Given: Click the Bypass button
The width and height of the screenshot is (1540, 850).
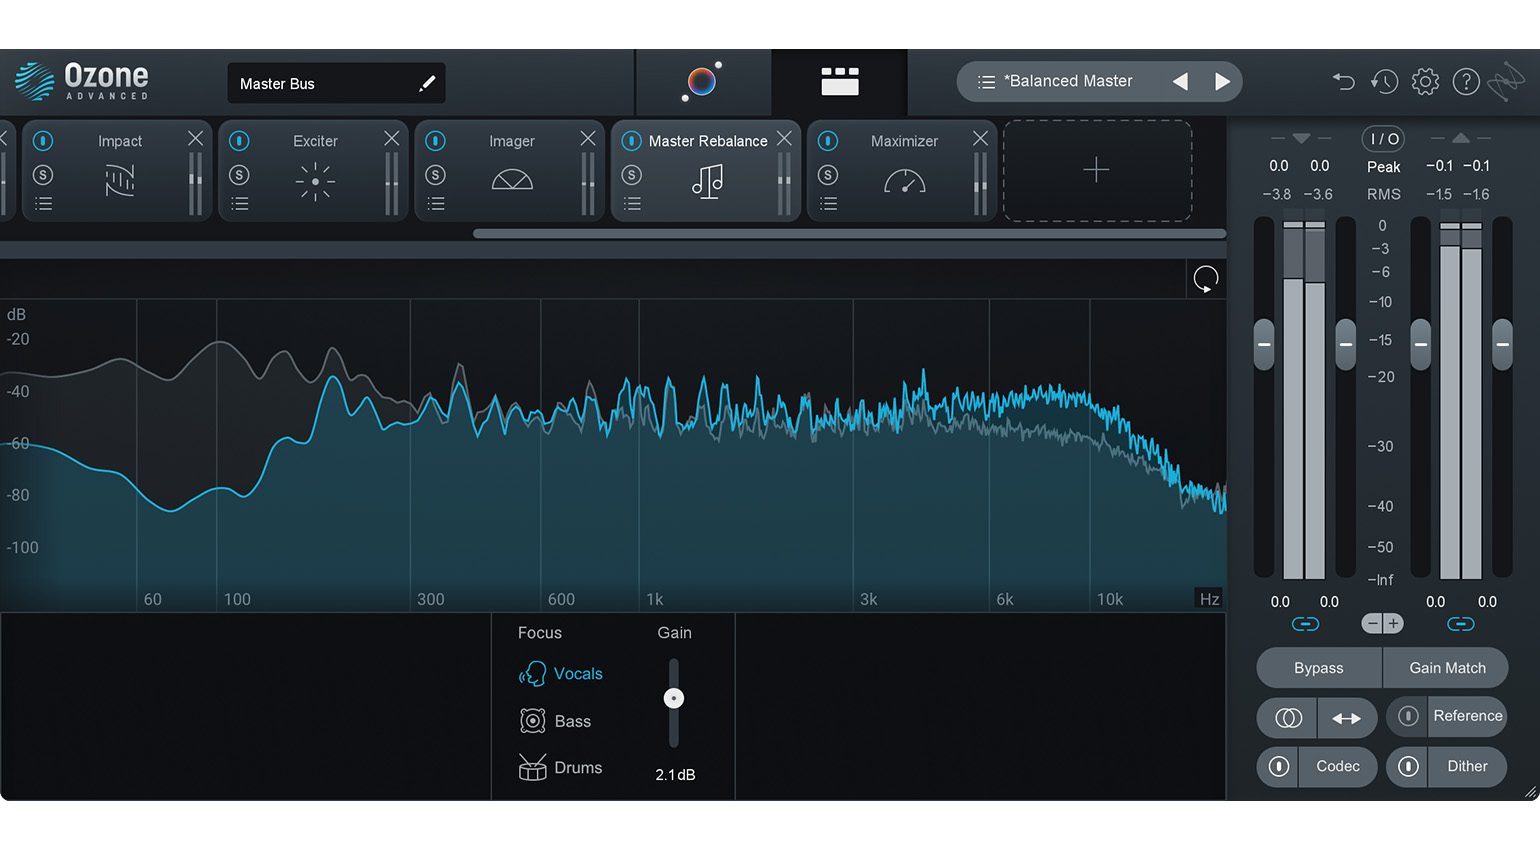Looking at the screenshot, I should (1318, 668).
